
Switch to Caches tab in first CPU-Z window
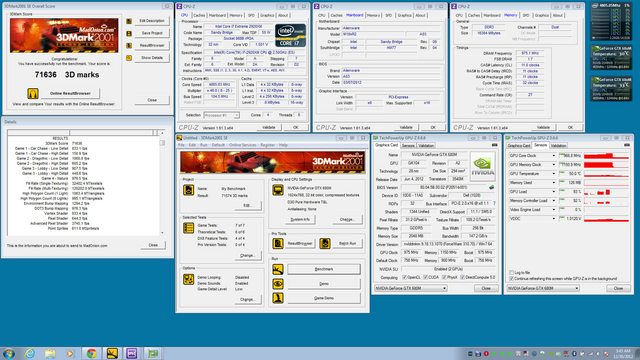click(x=199, y=16)
